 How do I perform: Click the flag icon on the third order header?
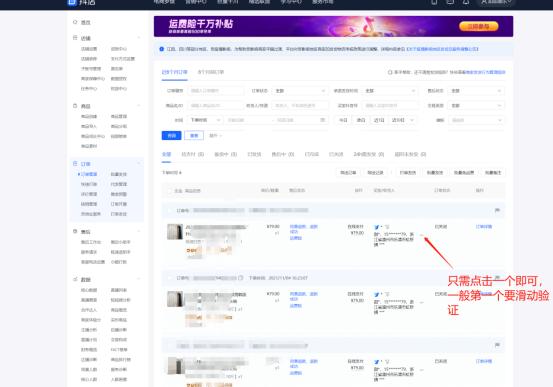[497, 345]
